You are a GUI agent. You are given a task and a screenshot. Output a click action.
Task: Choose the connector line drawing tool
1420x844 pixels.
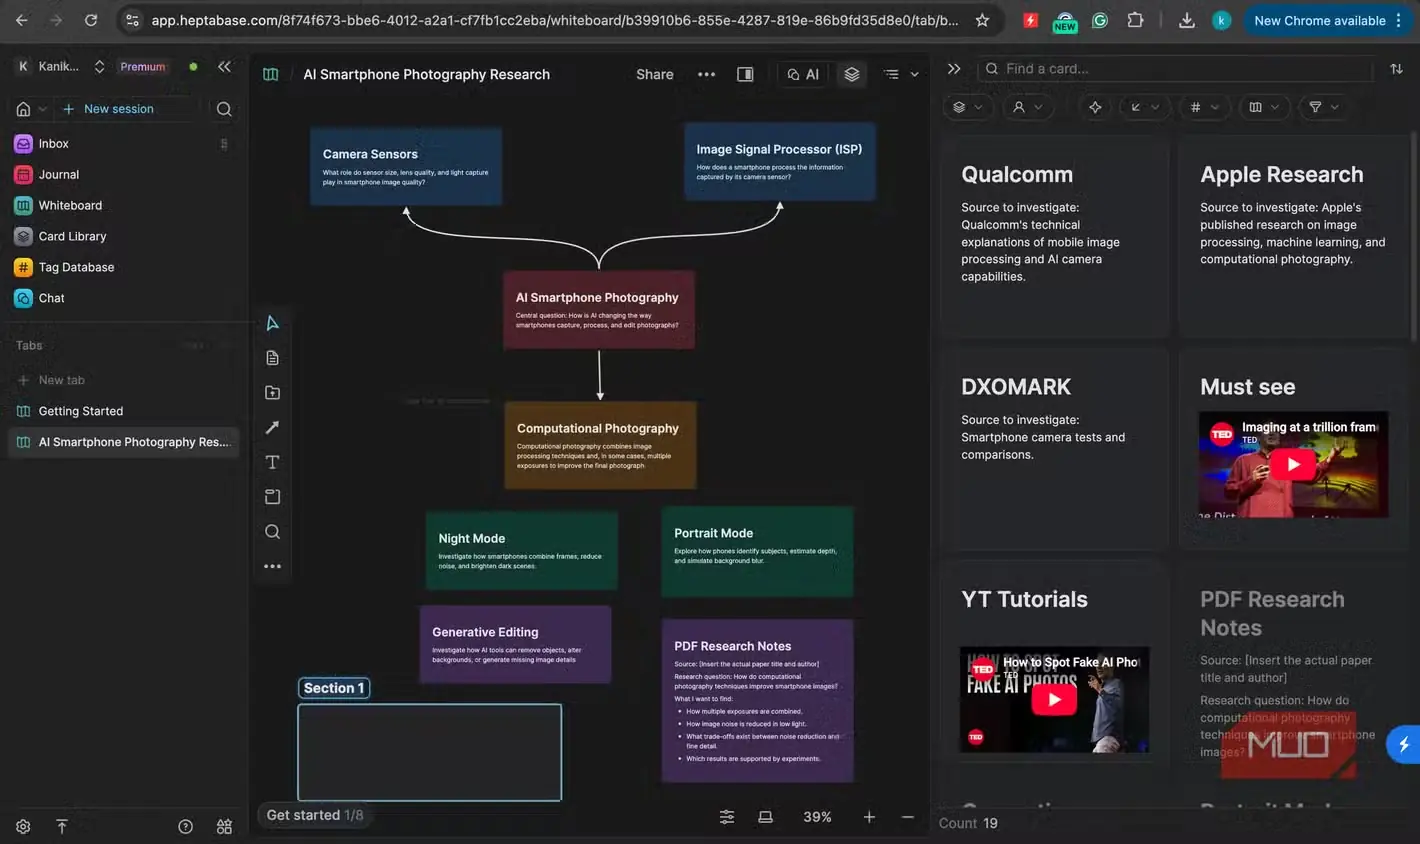tap(272, 427)
